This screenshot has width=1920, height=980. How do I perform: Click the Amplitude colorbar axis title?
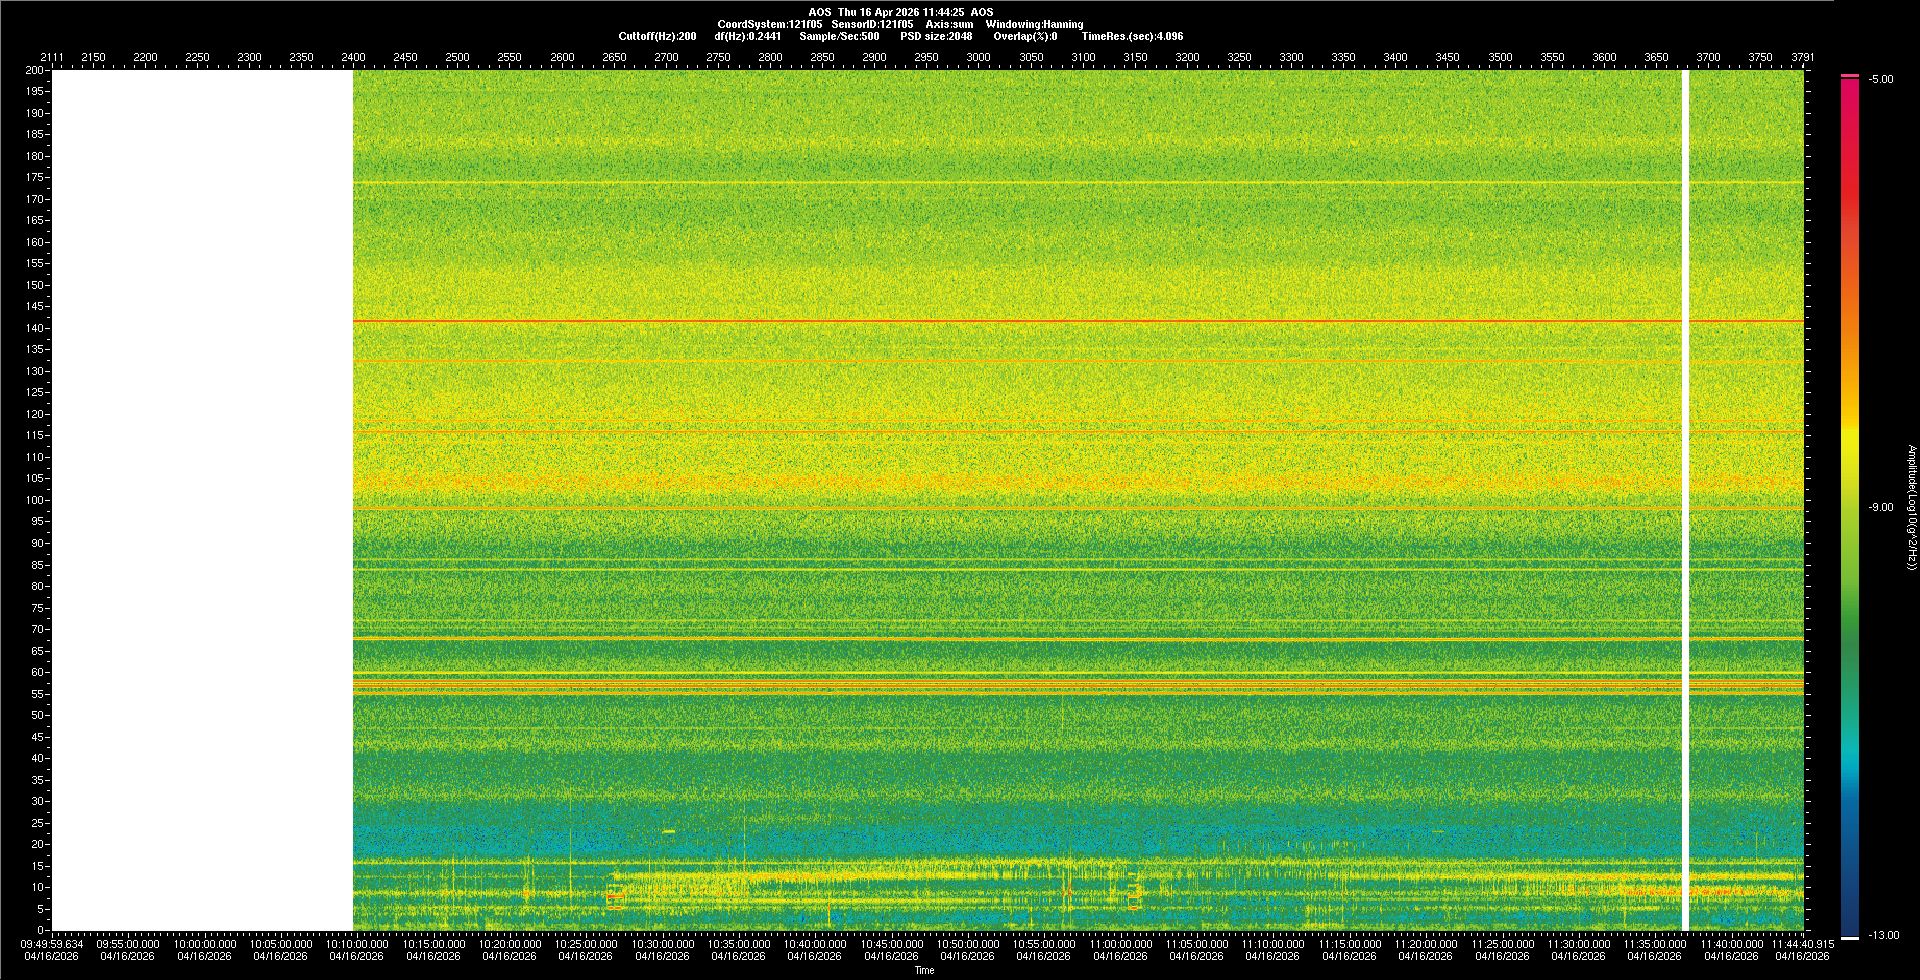[1911, 507]
